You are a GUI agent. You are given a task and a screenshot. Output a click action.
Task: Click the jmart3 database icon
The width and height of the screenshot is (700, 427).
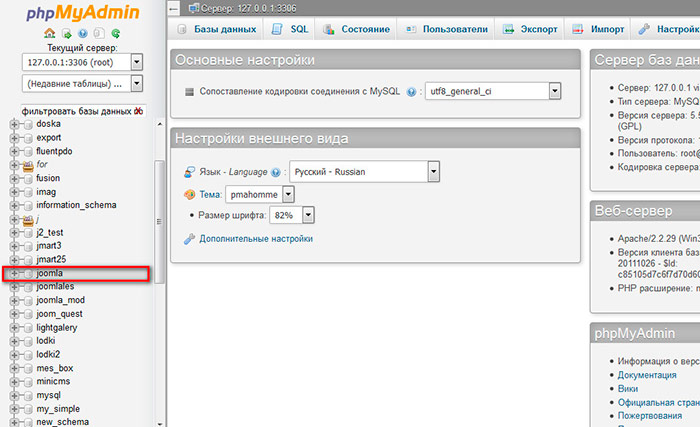point(28,246)
